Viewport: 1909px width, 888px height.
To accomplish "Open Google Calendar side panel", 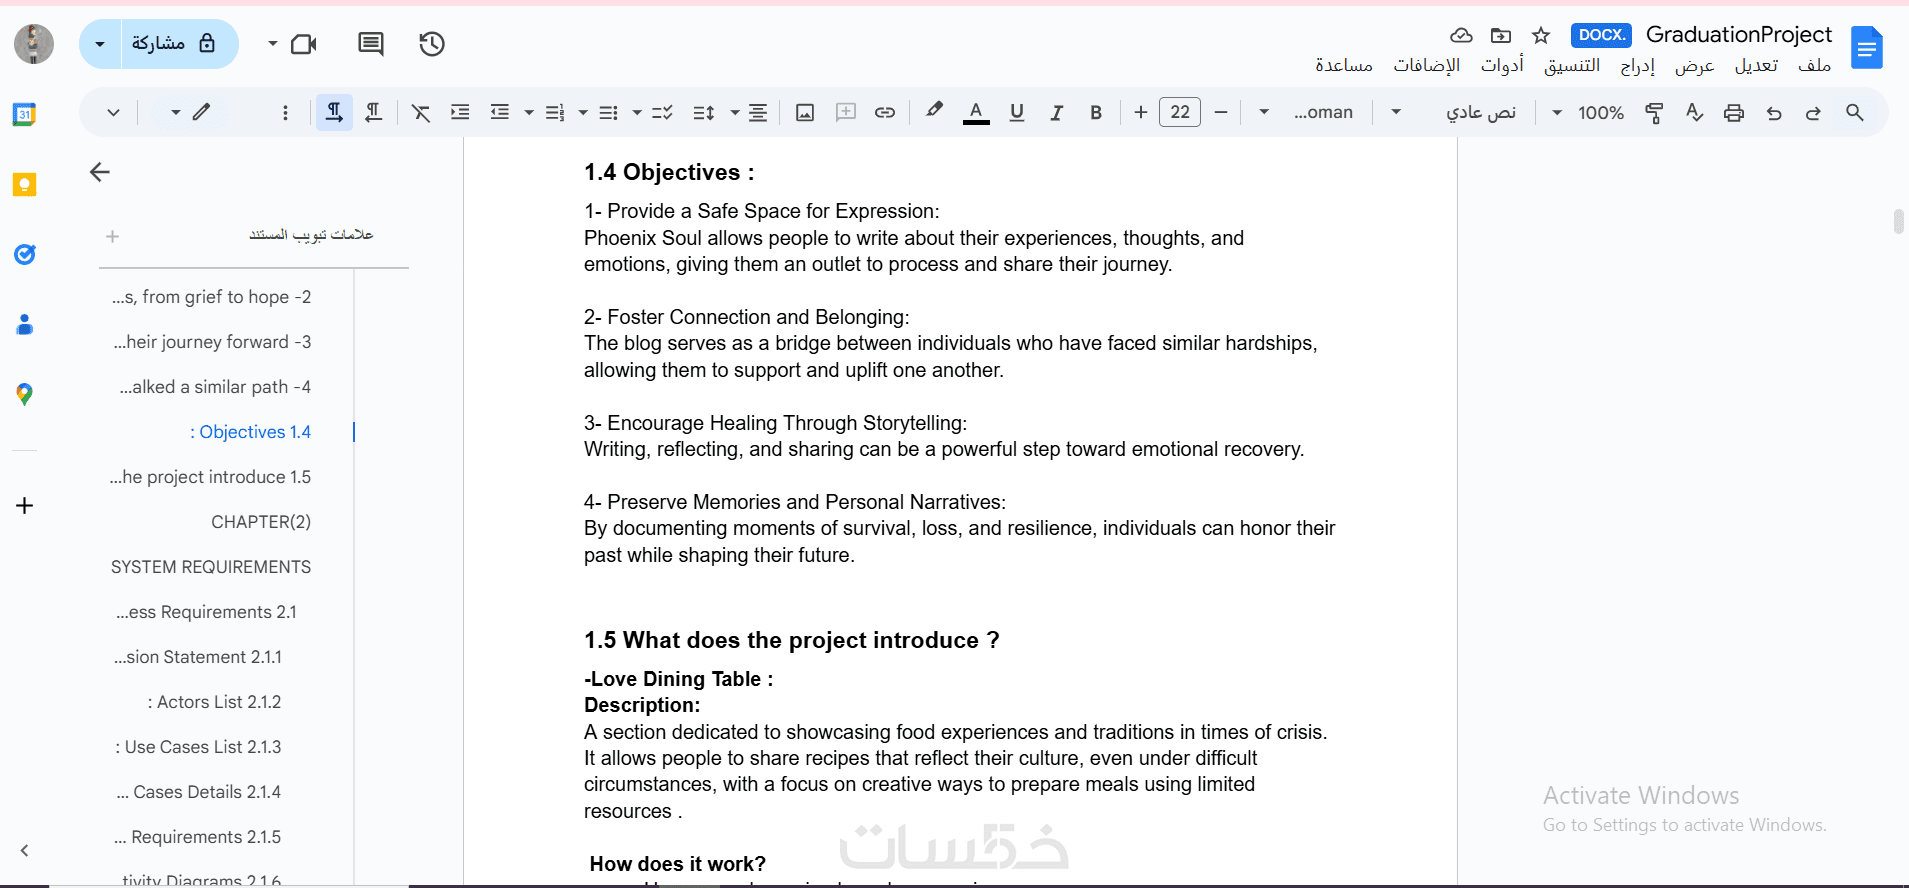I will coord(24,114).
